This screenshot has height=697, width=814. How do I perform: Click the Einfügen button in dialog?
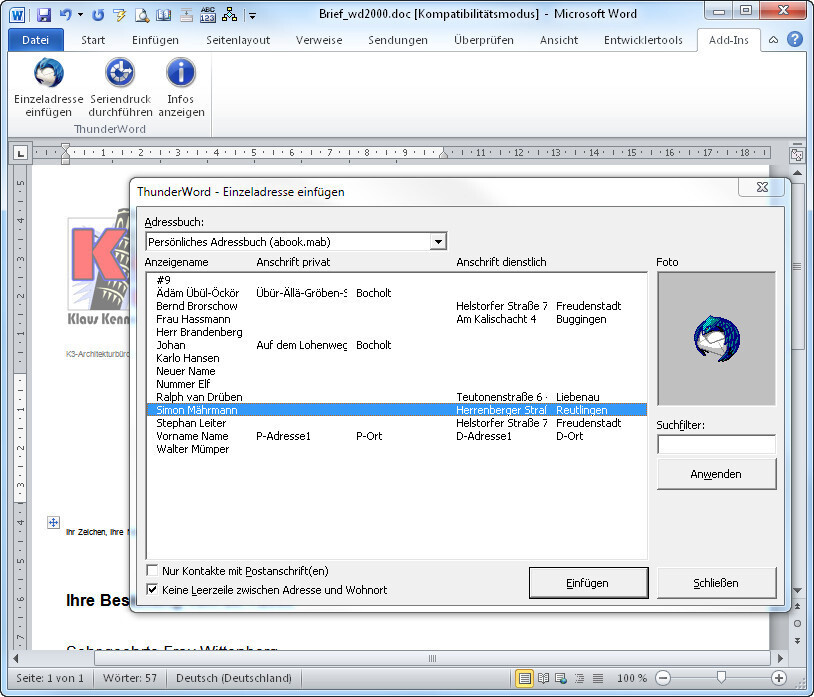[588, 583]
